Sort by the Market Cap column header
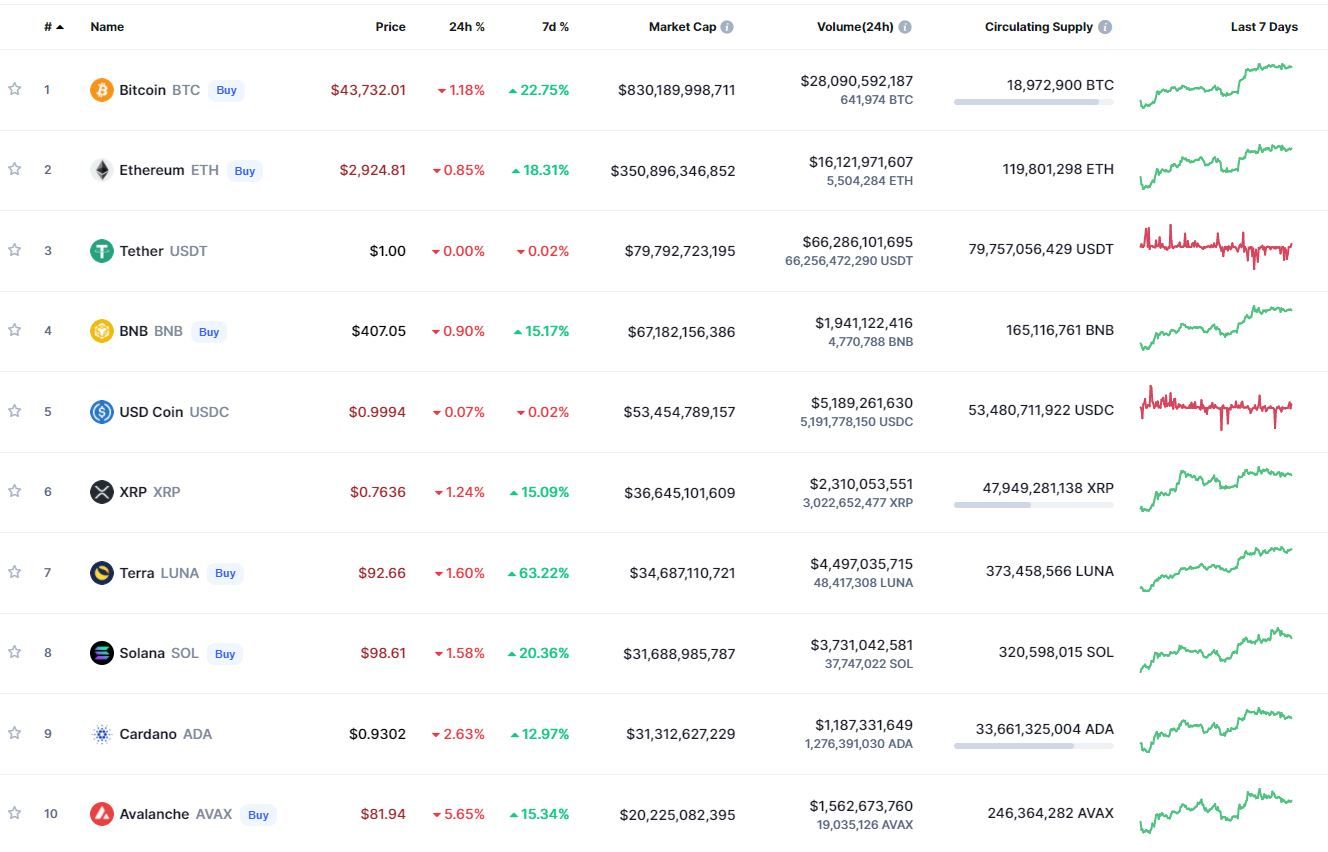The width and height of the screenshot is (1328, 852). point(682,27)
